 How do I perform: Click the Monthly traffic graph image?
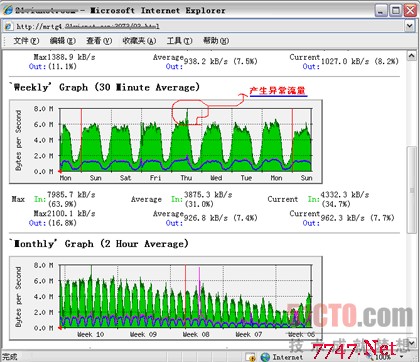coord(166,298)
